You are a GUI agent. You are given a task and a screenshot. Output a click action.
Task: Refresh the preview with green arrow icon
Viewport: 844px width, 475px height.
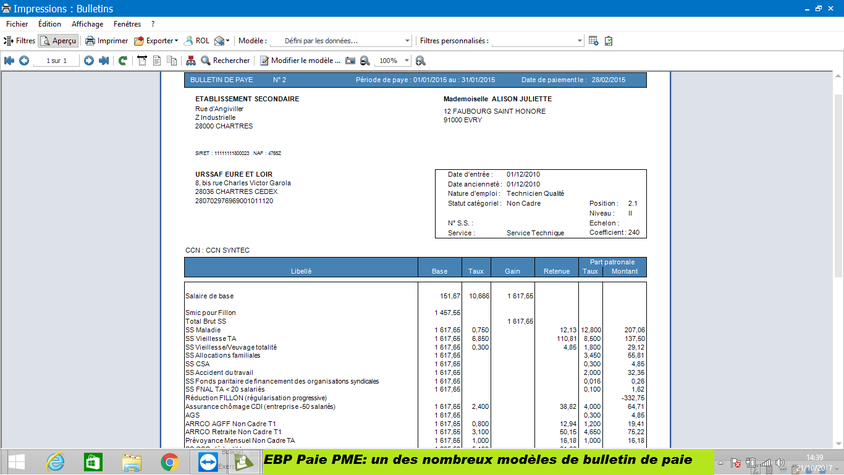click(123, 61)
